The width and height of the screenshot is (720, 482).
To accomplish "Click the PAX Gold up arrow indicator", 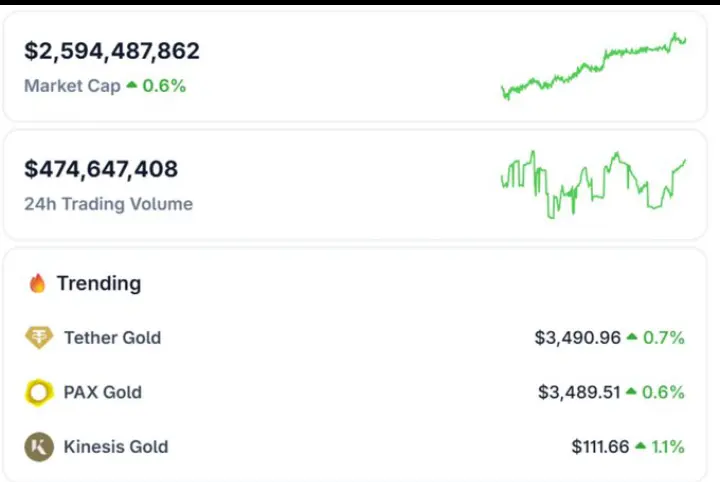I will pos(632,393).
